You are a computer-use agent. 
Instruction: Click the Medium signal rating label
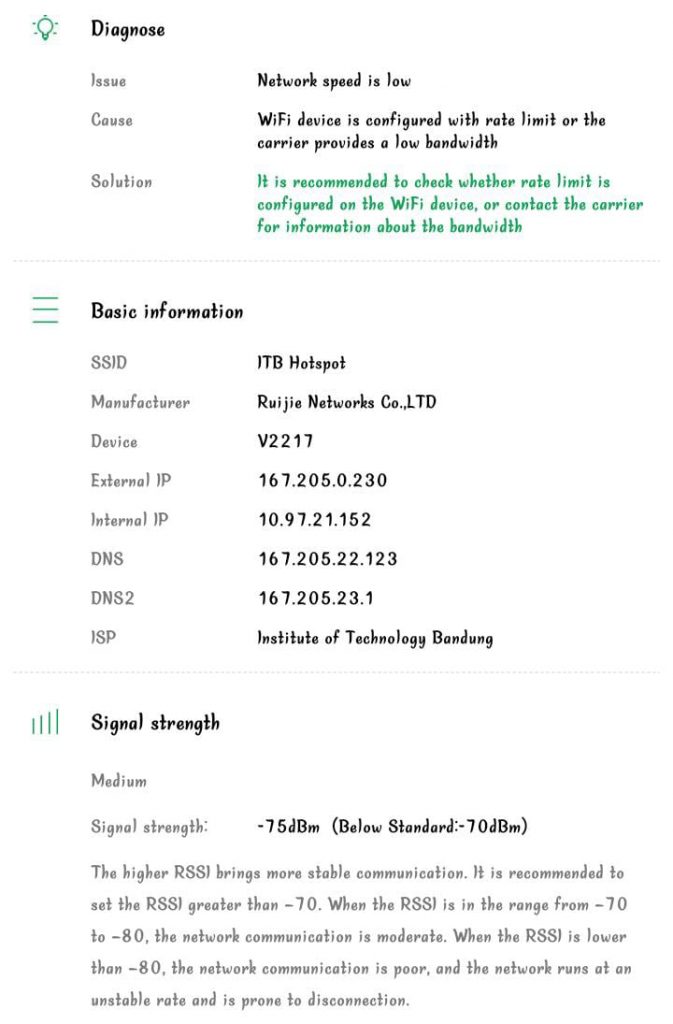tap(119, 781)
